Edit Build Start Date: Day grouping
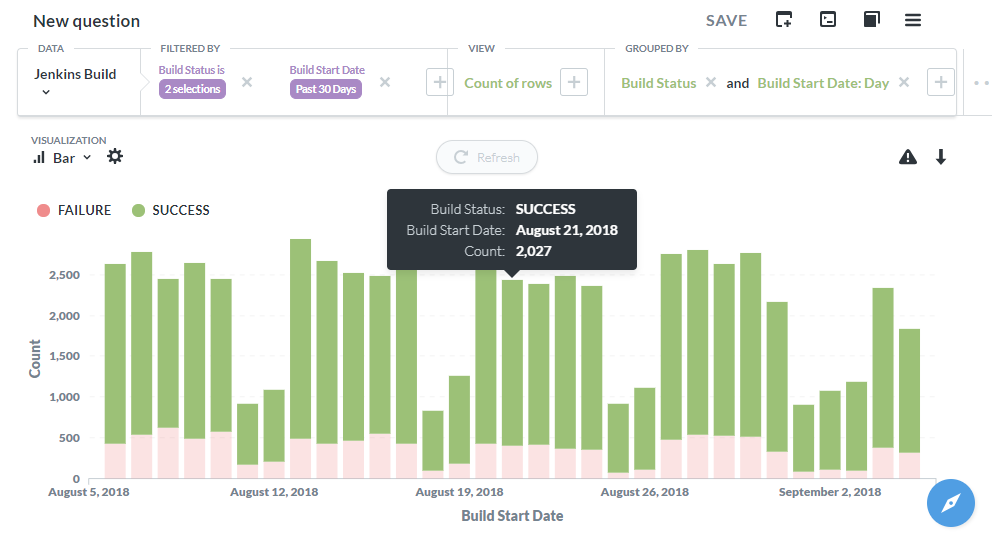Screen dimensions: 992x549 (823, 83)
